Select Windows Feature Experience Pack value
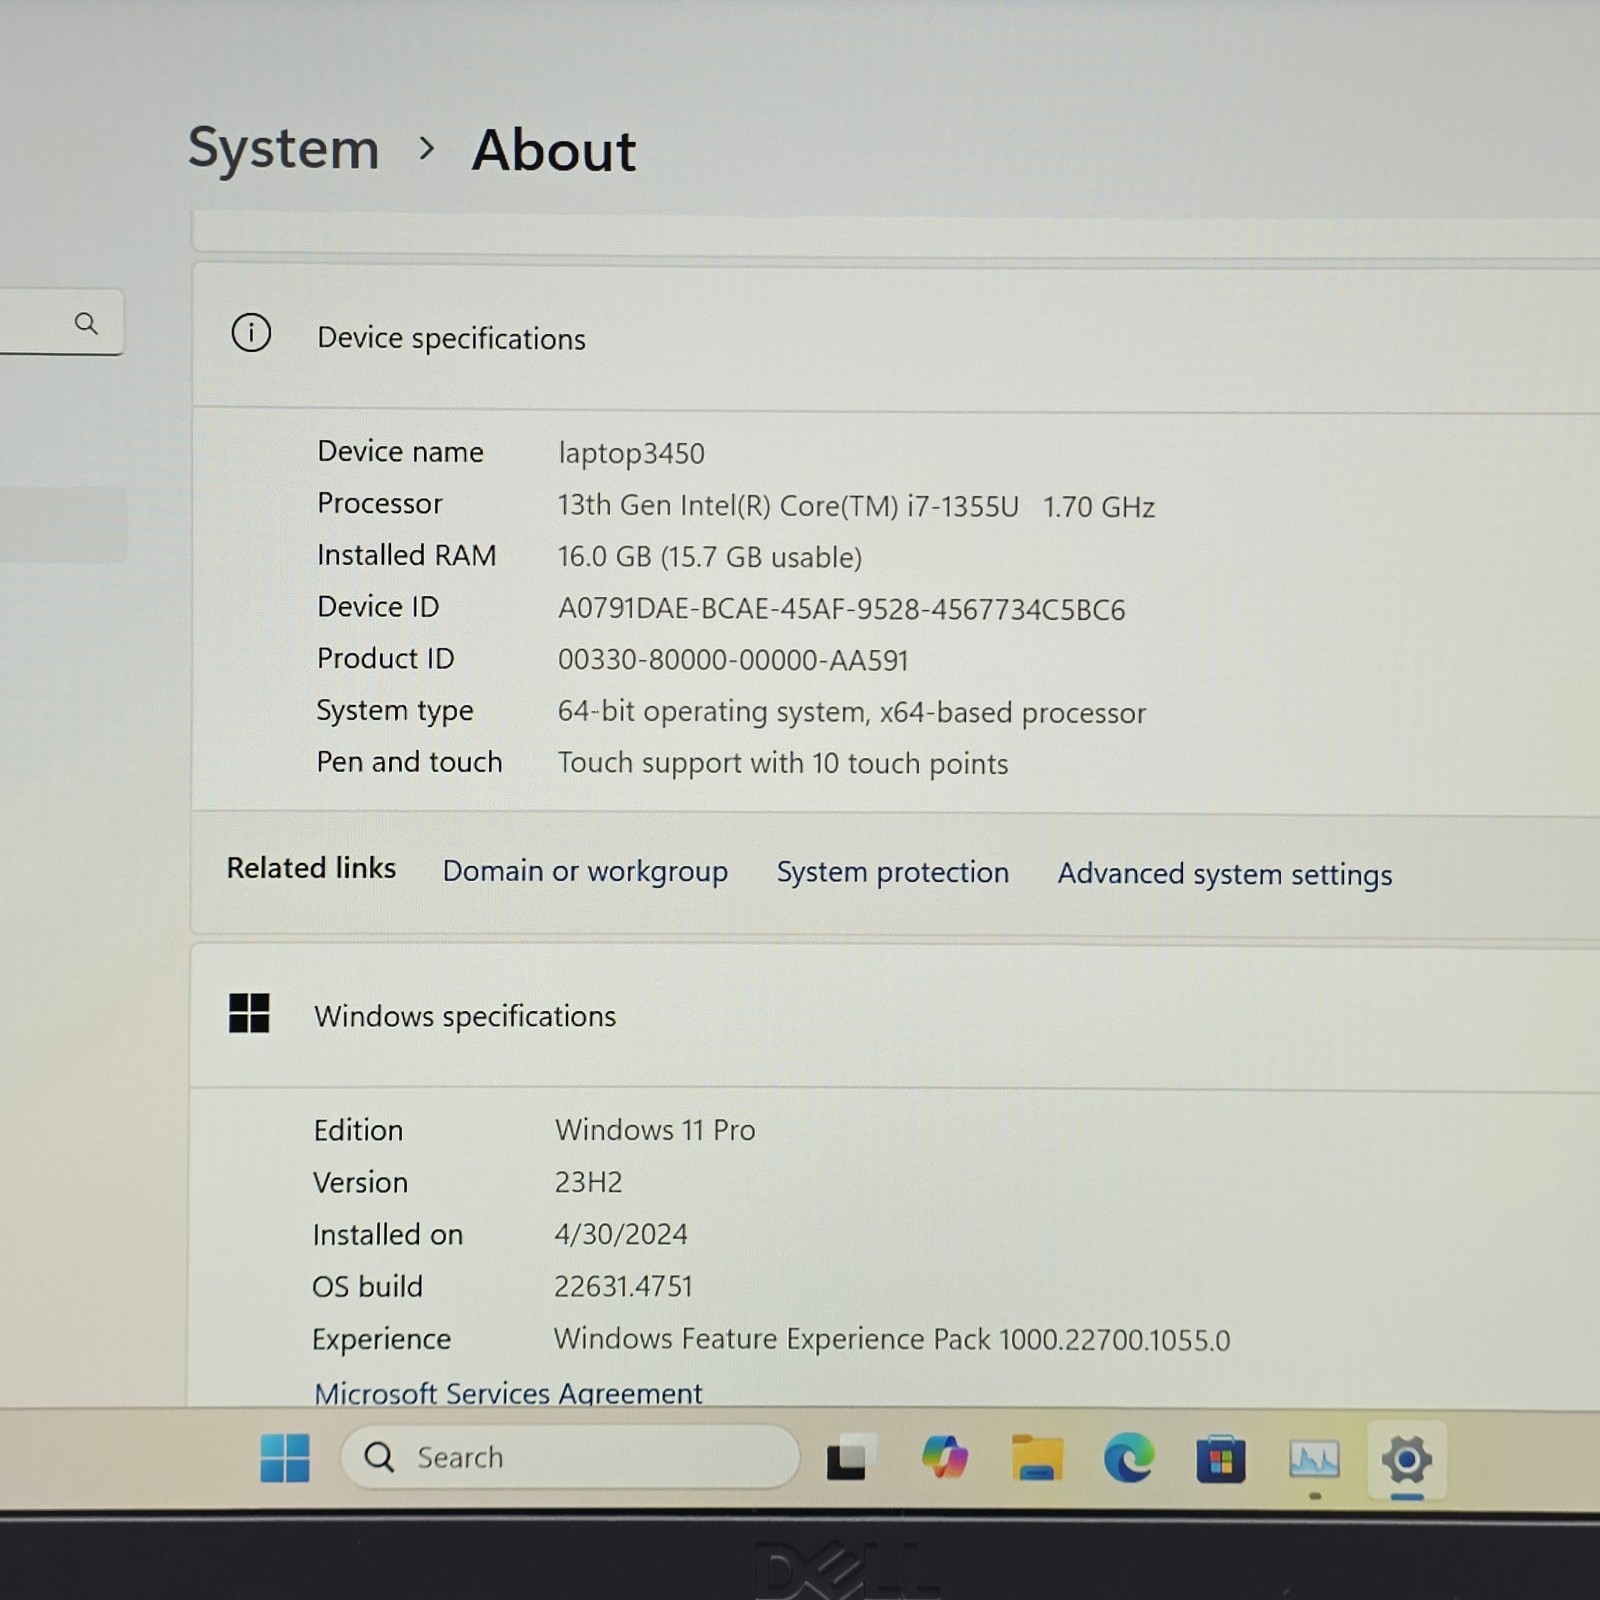Viewport: 1600px width, 1600px height. tap(892, 1339)
